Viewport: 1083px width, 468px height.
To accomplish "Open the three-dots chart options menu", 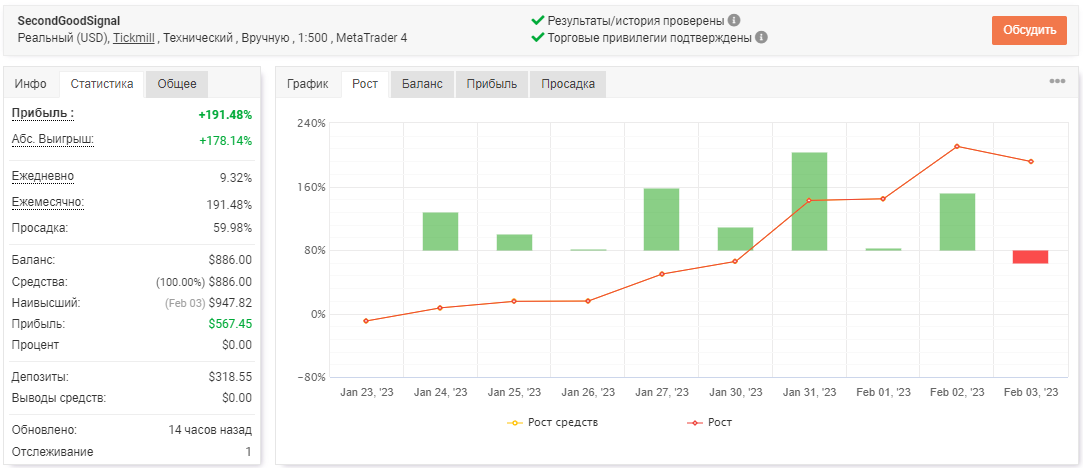I will 1057,81.
